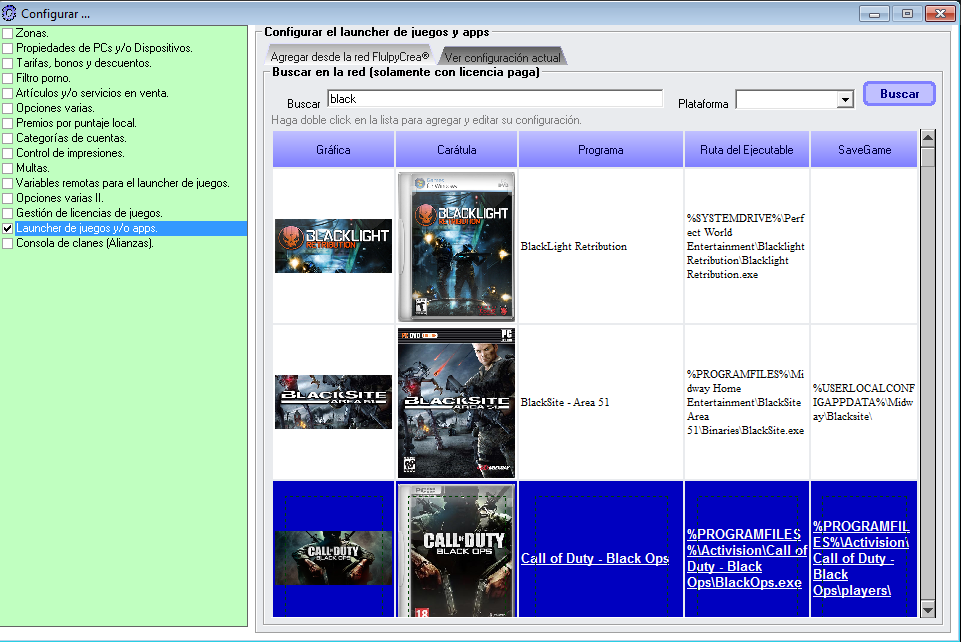
Task: Click the Gráfica column header
Action: pyautogui.click(x=333, y=149)
